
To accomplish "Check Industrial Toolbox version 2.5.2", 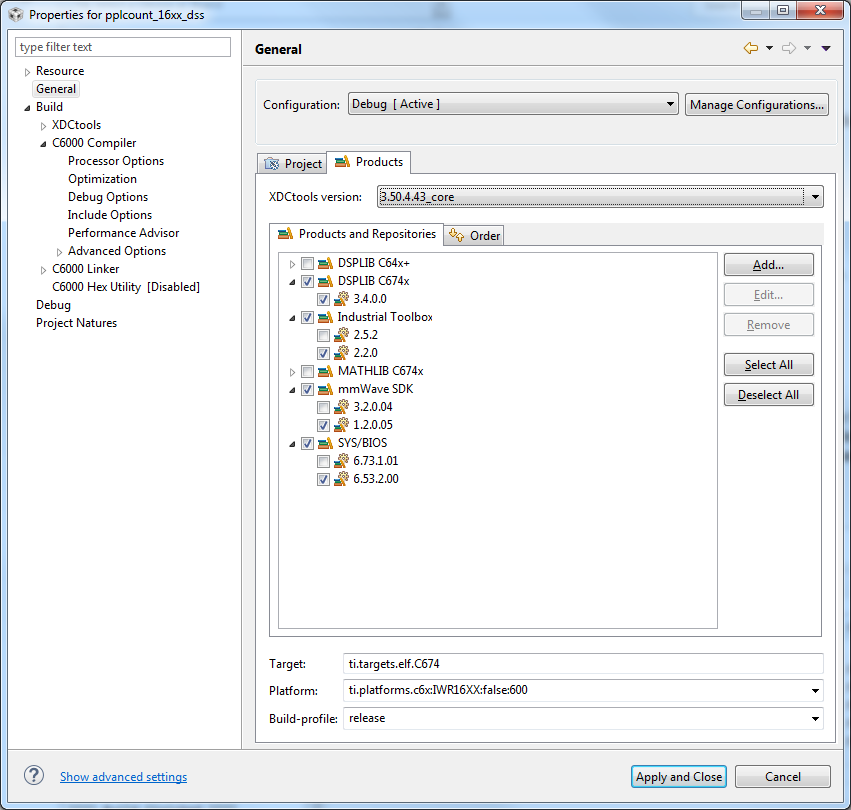I will point(323,336).
